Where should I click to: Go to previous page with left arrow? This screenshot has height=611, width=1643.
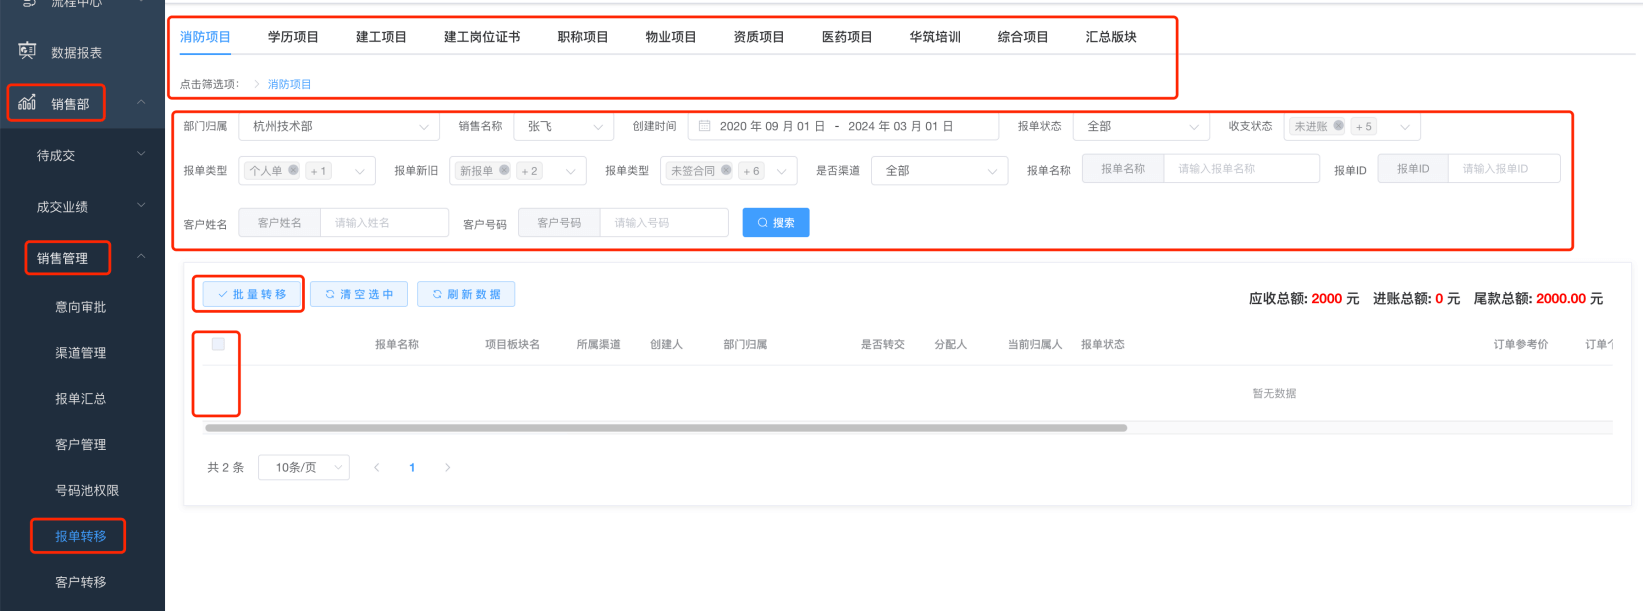coord(376,467)
